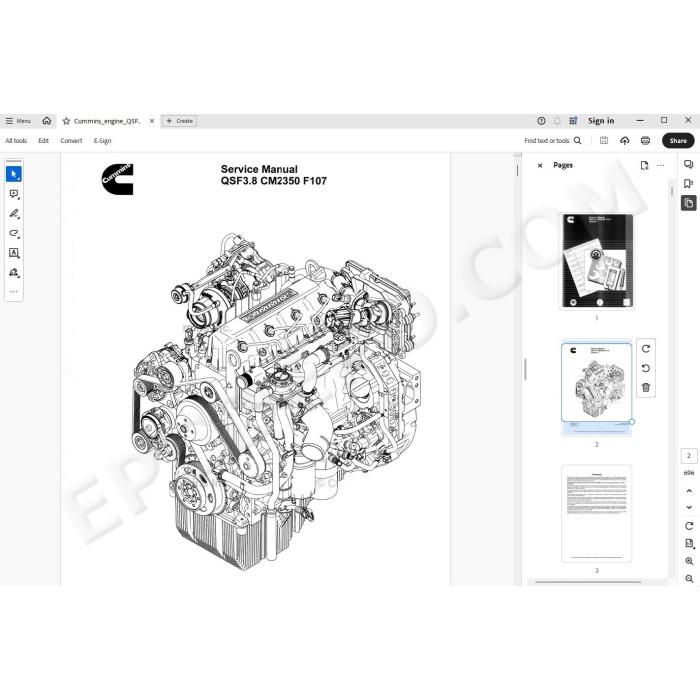Click the Pages panel horizontal scrollbar

coord(588,582)
